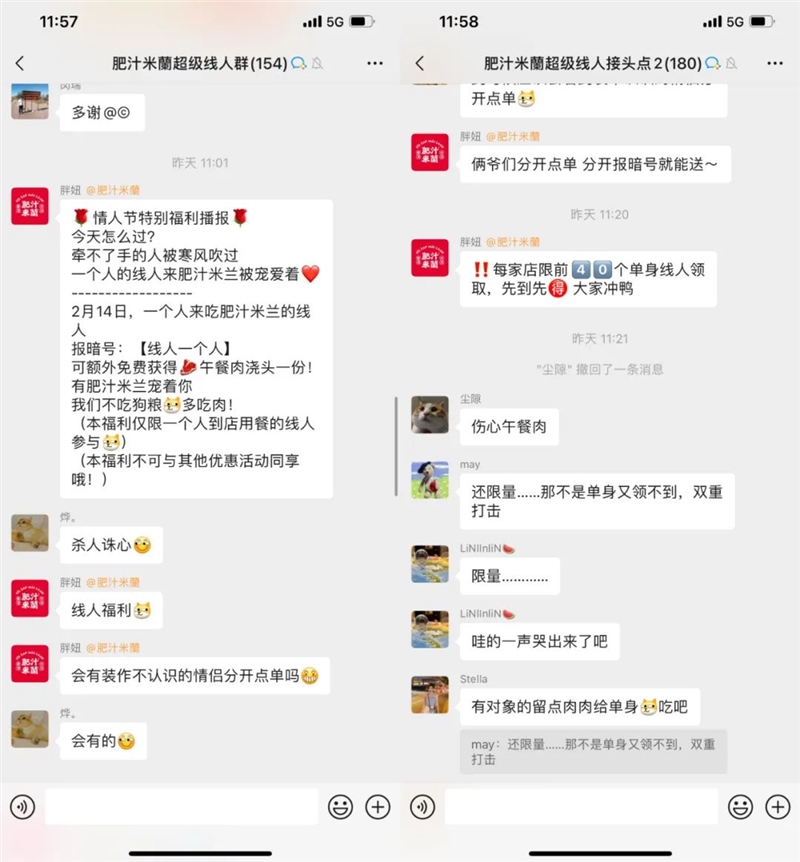Viewport: 800px width, 862px height.
Task: Tap Stella's profile avatar
Action: coord(430,695)
